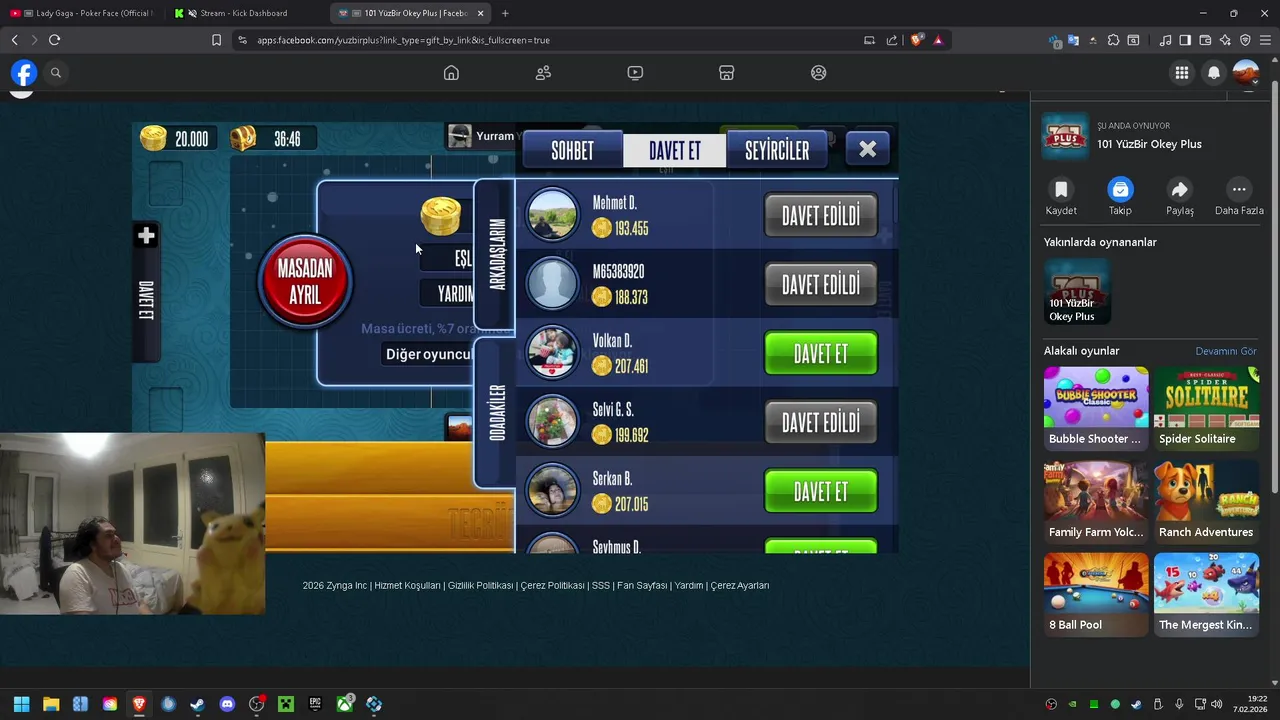This screenshot has height=720, width=1280.
Task: Open the Marketplace icon in header
Action: [x=727, y=73]
